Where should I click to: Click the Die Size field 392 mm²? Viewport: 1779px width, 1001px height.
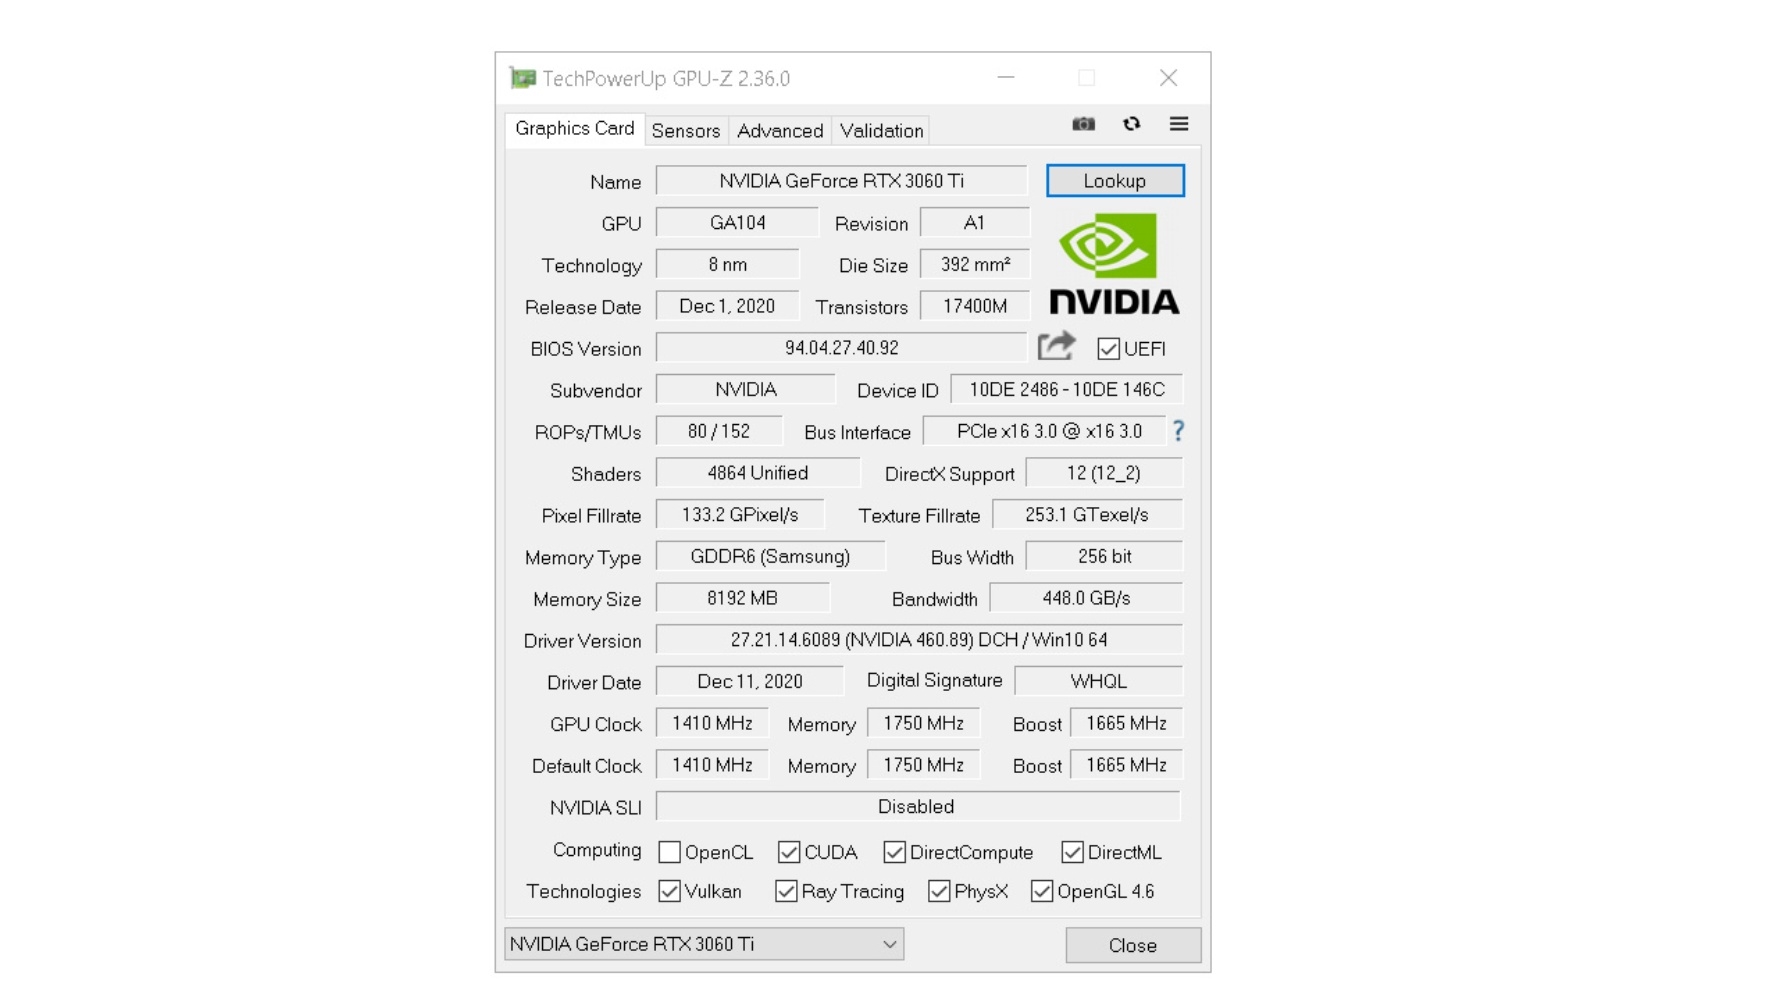coord(974,265)
